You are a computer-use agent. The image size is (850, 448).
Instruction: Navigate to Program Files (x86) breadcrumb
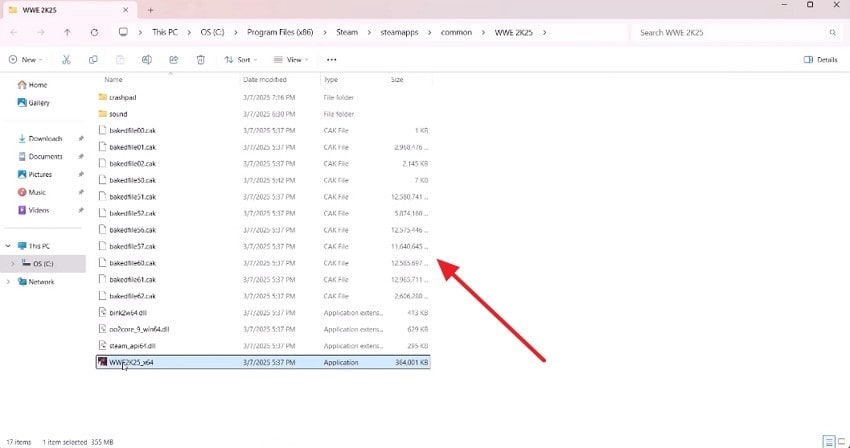pyautogui.click(x=280, y=33)
